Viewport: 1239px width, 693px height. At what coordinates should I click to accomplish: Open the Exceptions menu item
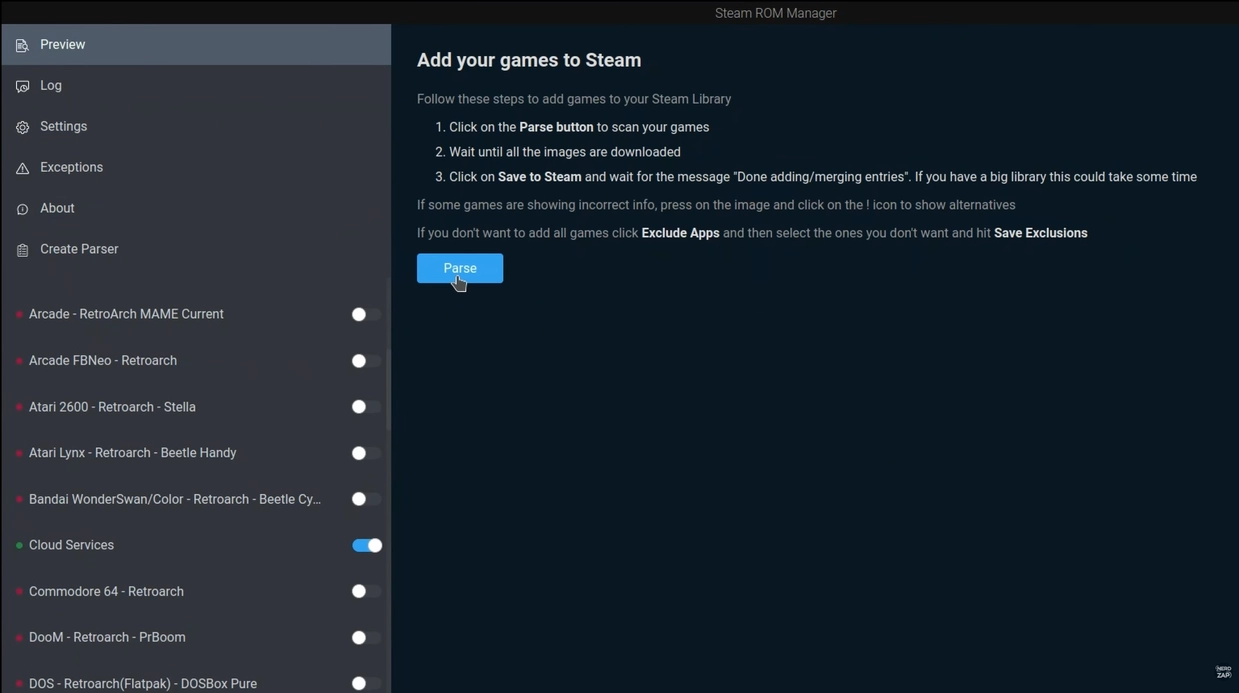71,167
